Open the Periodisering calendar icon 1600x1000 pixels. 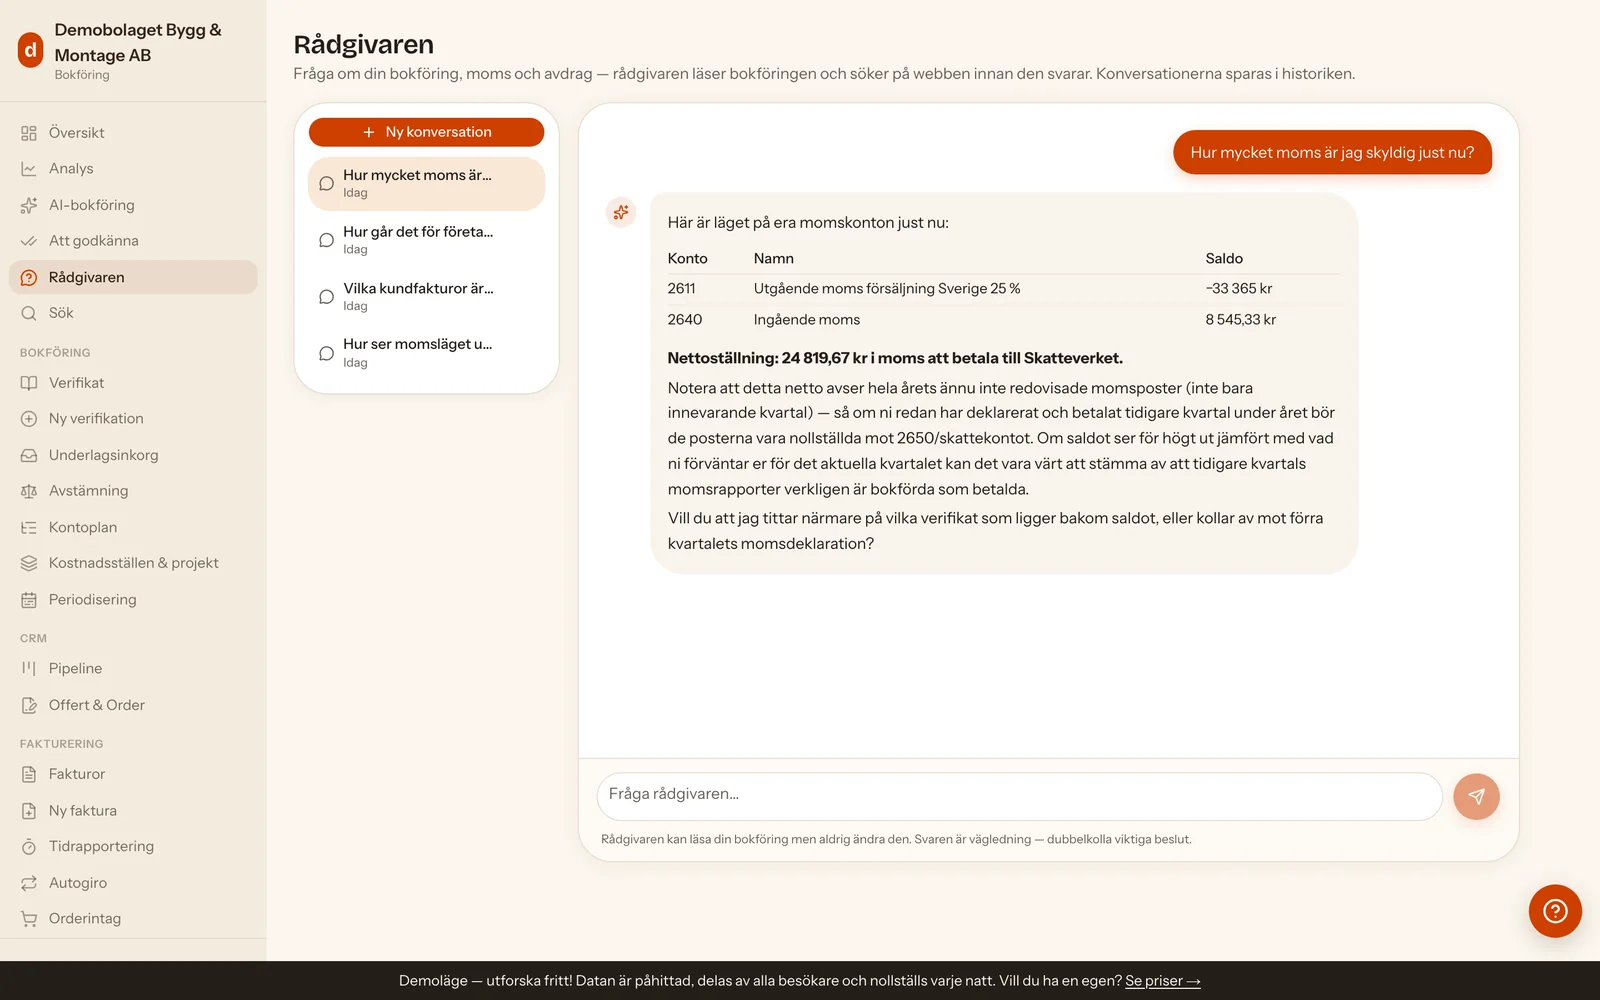29,600
